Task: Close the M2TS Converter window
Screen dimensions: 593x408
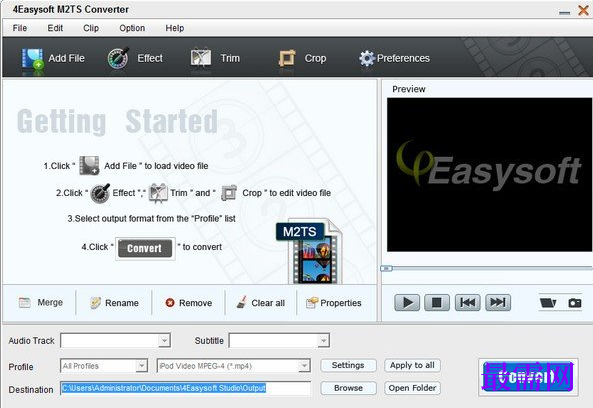Action: coord(584,10)
